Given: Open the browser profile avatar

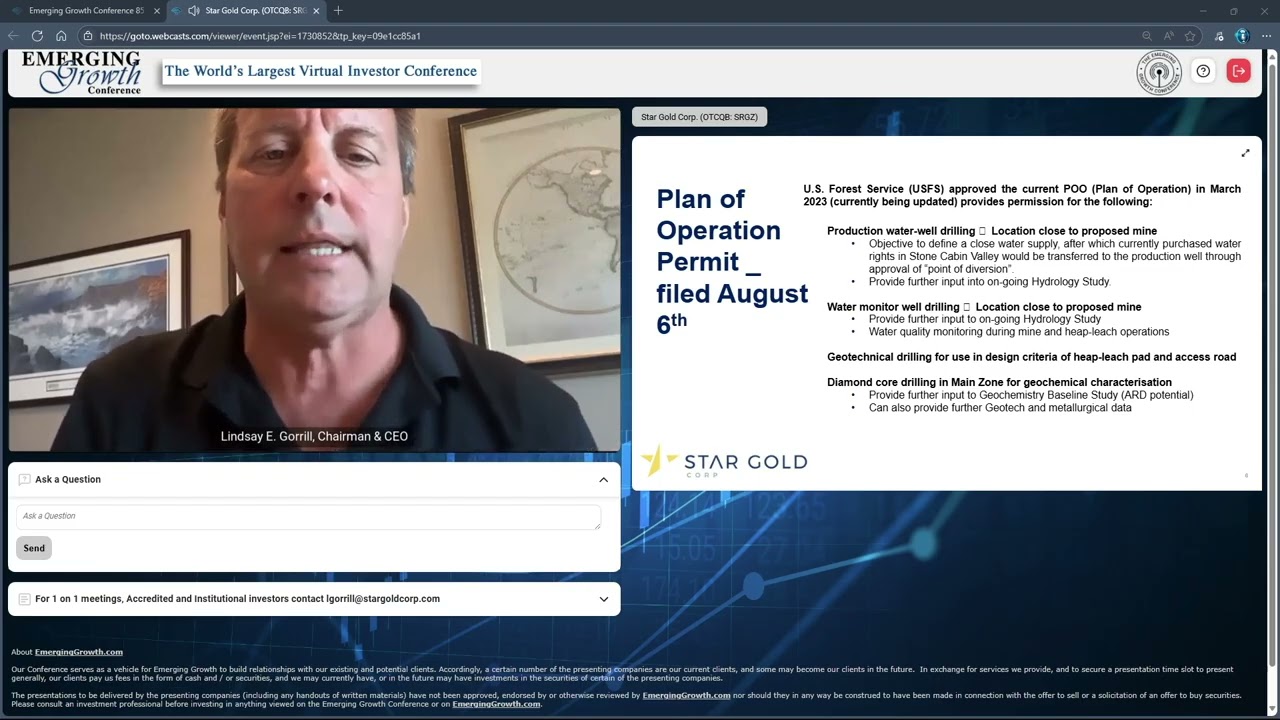Looking at the screenshot, I should tap(1242, 36).
